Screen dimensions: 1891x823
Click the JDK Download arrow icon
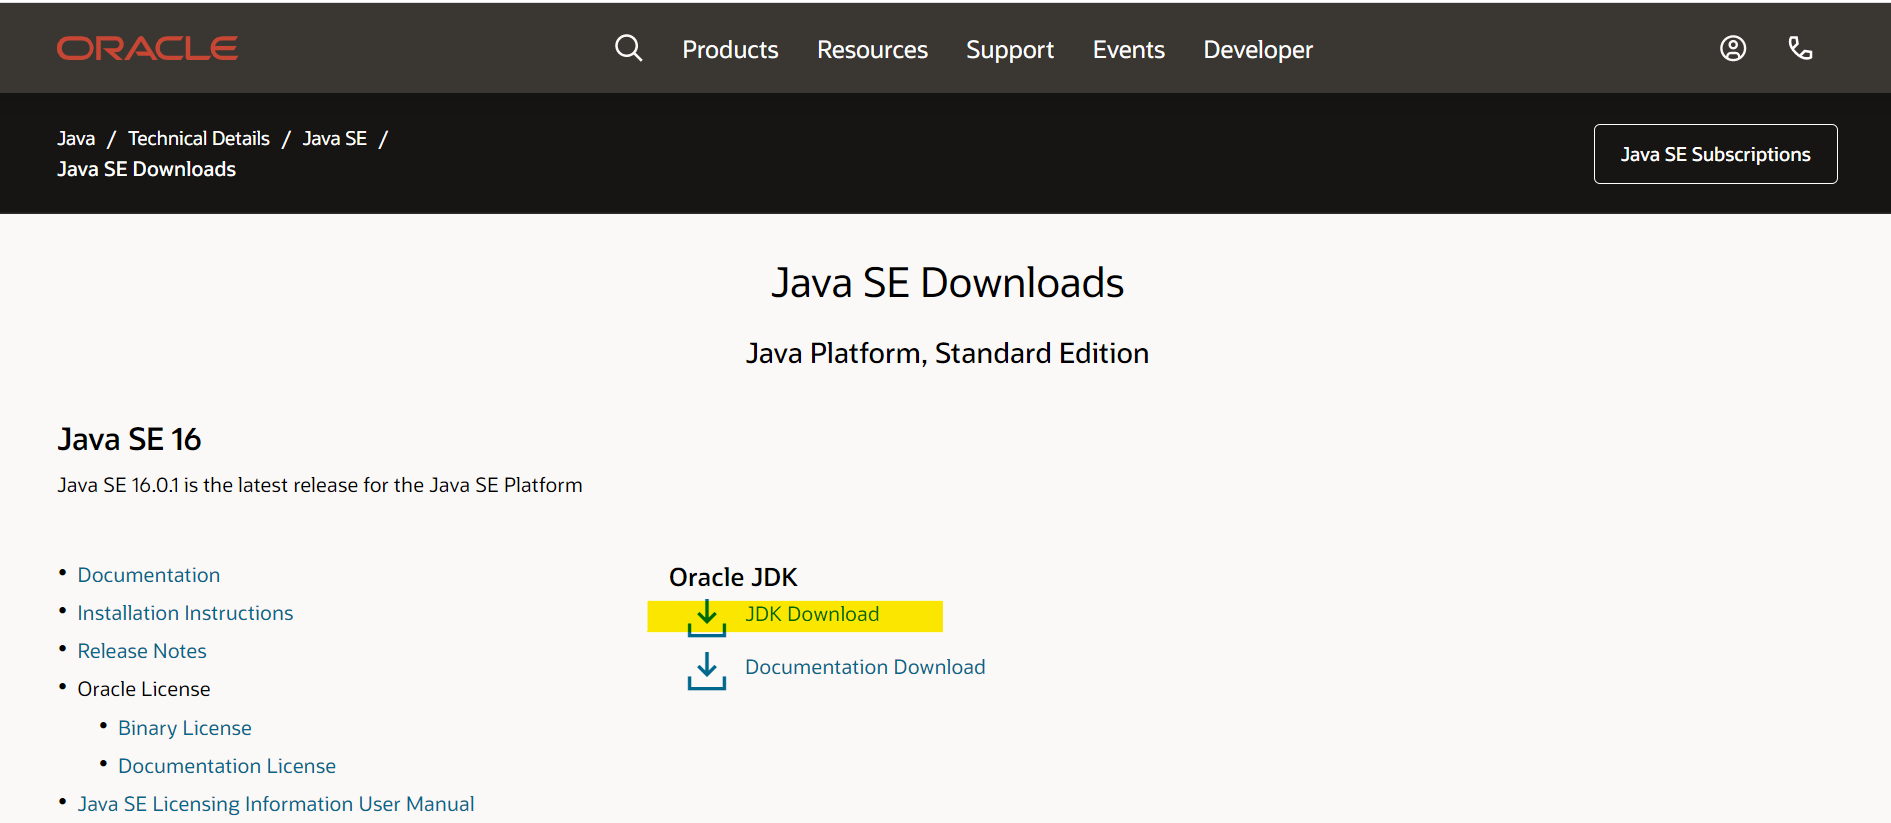(707, 618)
